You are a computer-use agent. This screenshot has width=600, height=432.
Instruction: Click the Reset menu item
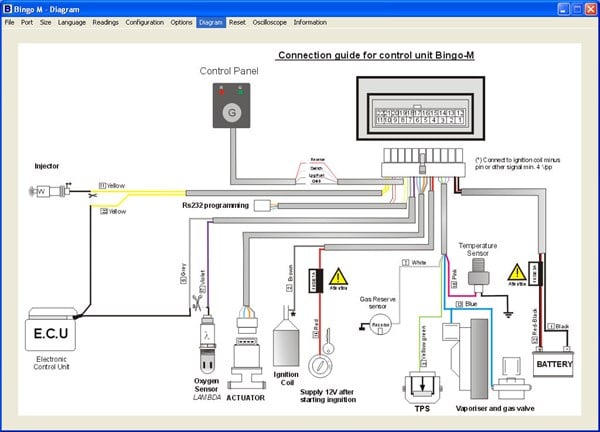[x=237, y=21]
